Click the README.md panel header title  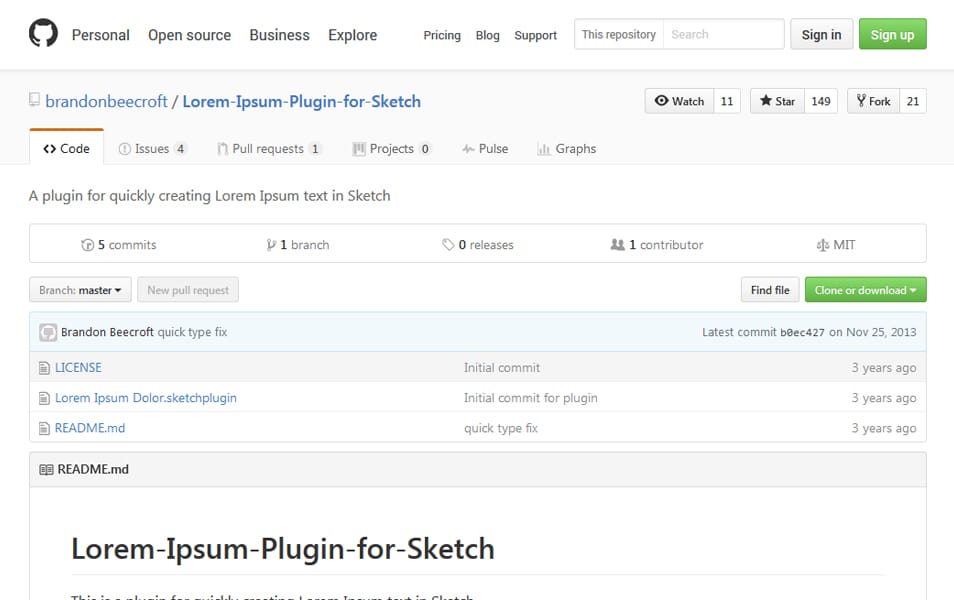click(x=92, y=469)
